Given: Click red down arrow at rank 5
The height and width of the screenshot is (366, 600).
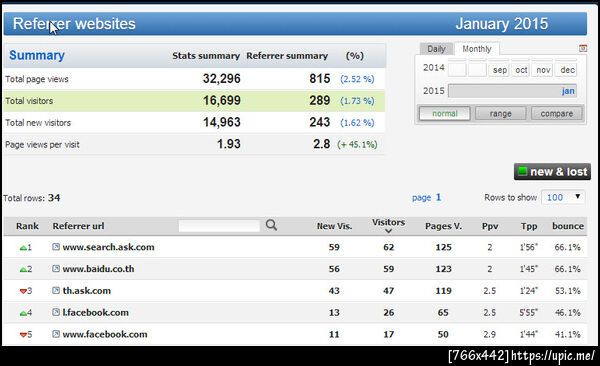Looking at the screenshot, I should [x=23, y=335].
